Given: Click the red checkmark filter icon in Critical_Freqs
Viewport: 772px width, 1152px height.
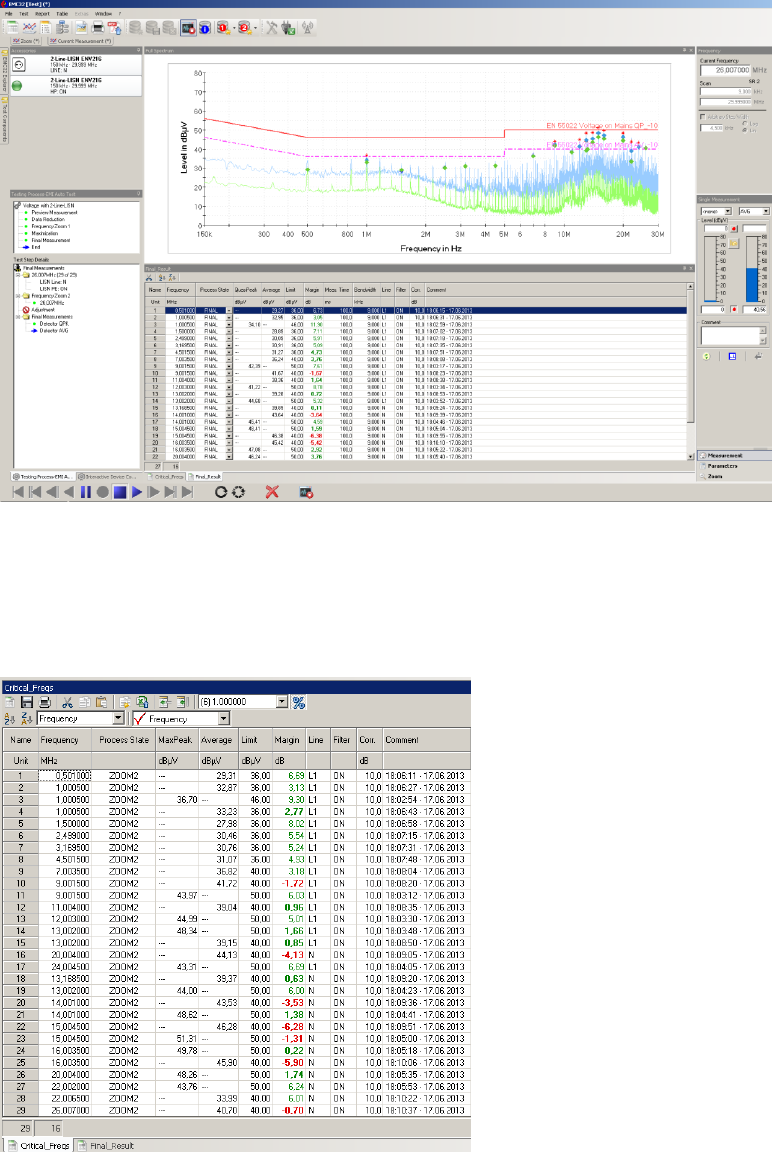Looking at the screenshot, I should point(140,719).
